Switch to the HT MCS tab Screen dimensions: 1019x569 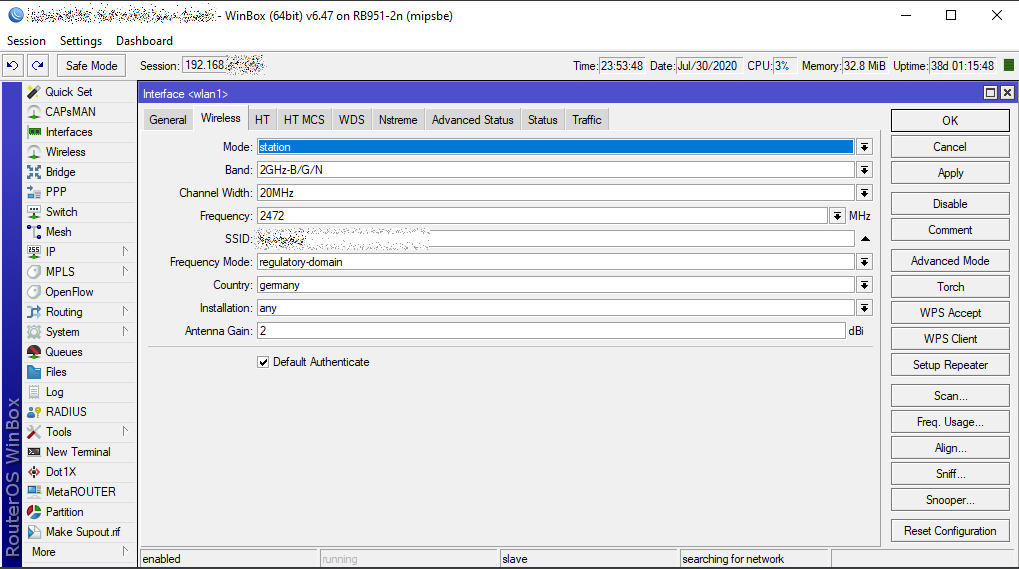coord(304,120)
